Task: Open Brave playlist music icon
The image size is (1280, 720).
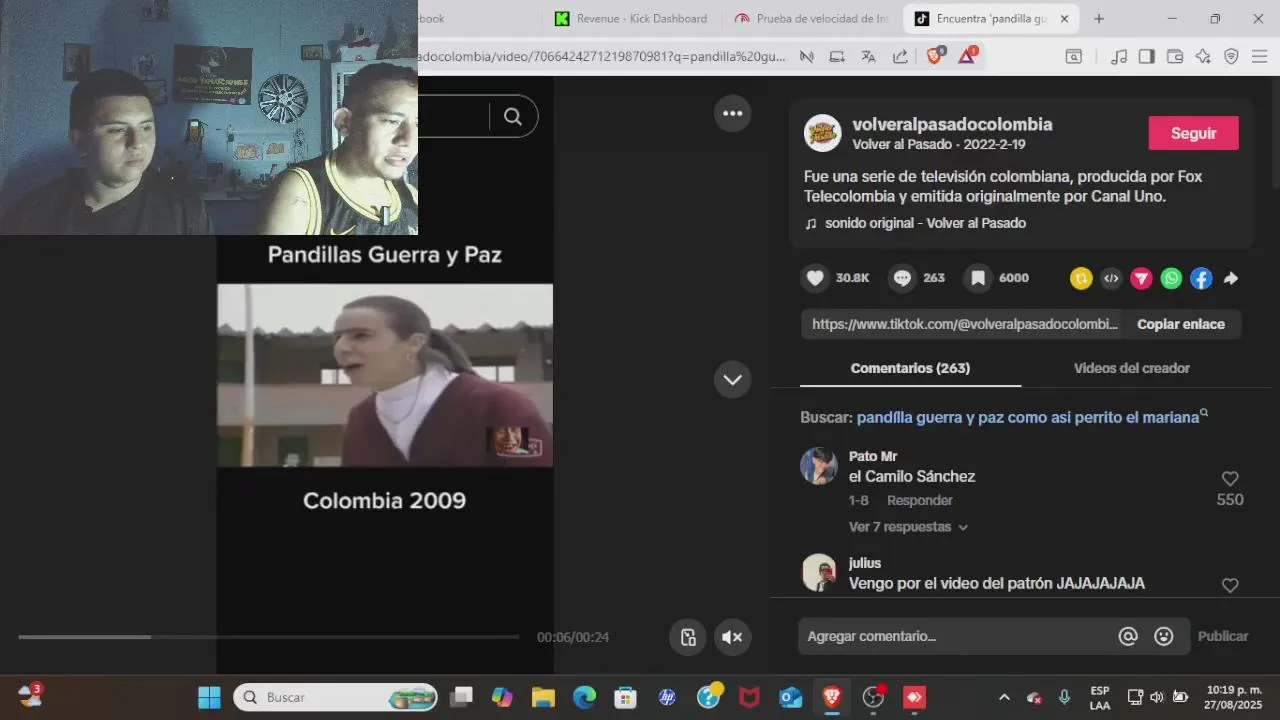Action: (1119, 57)
